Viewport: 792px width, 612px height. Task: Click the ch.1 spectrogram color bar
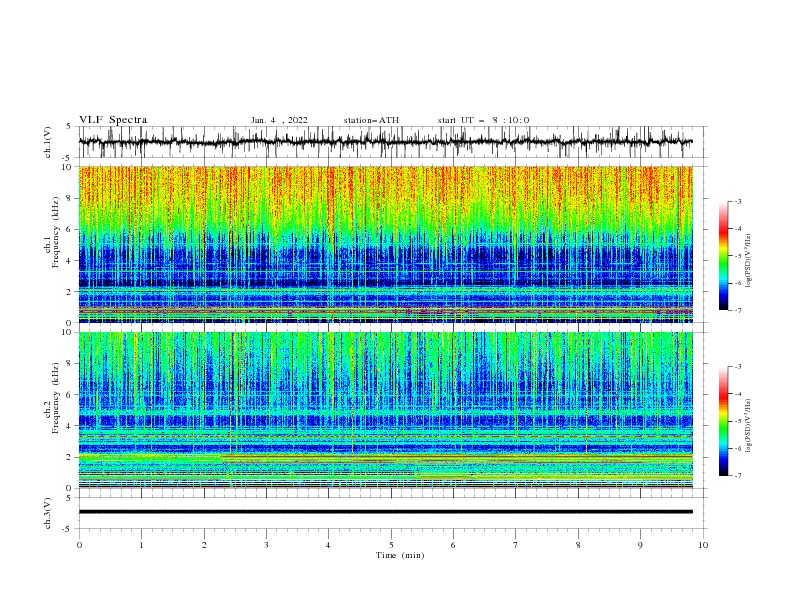[723, 256]
